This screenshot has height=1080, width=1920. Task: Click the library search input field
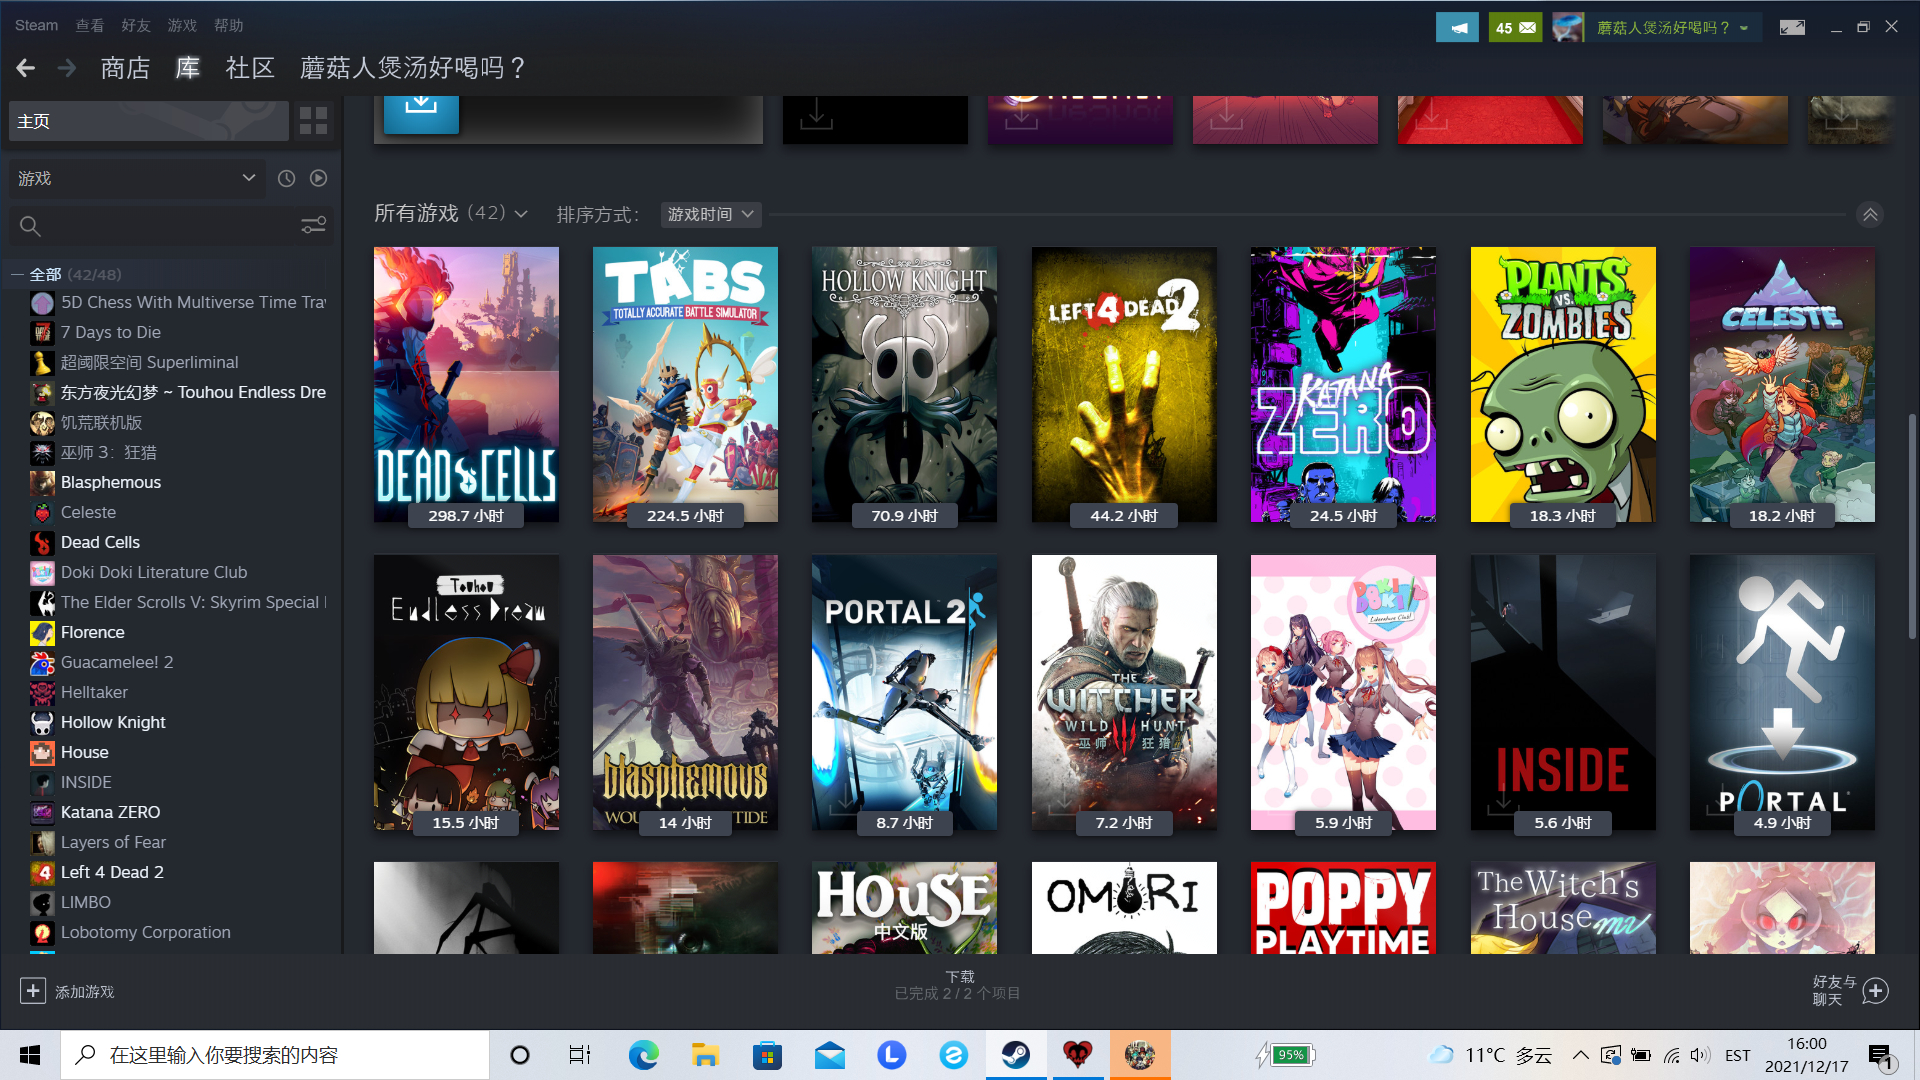click(170, 226)
